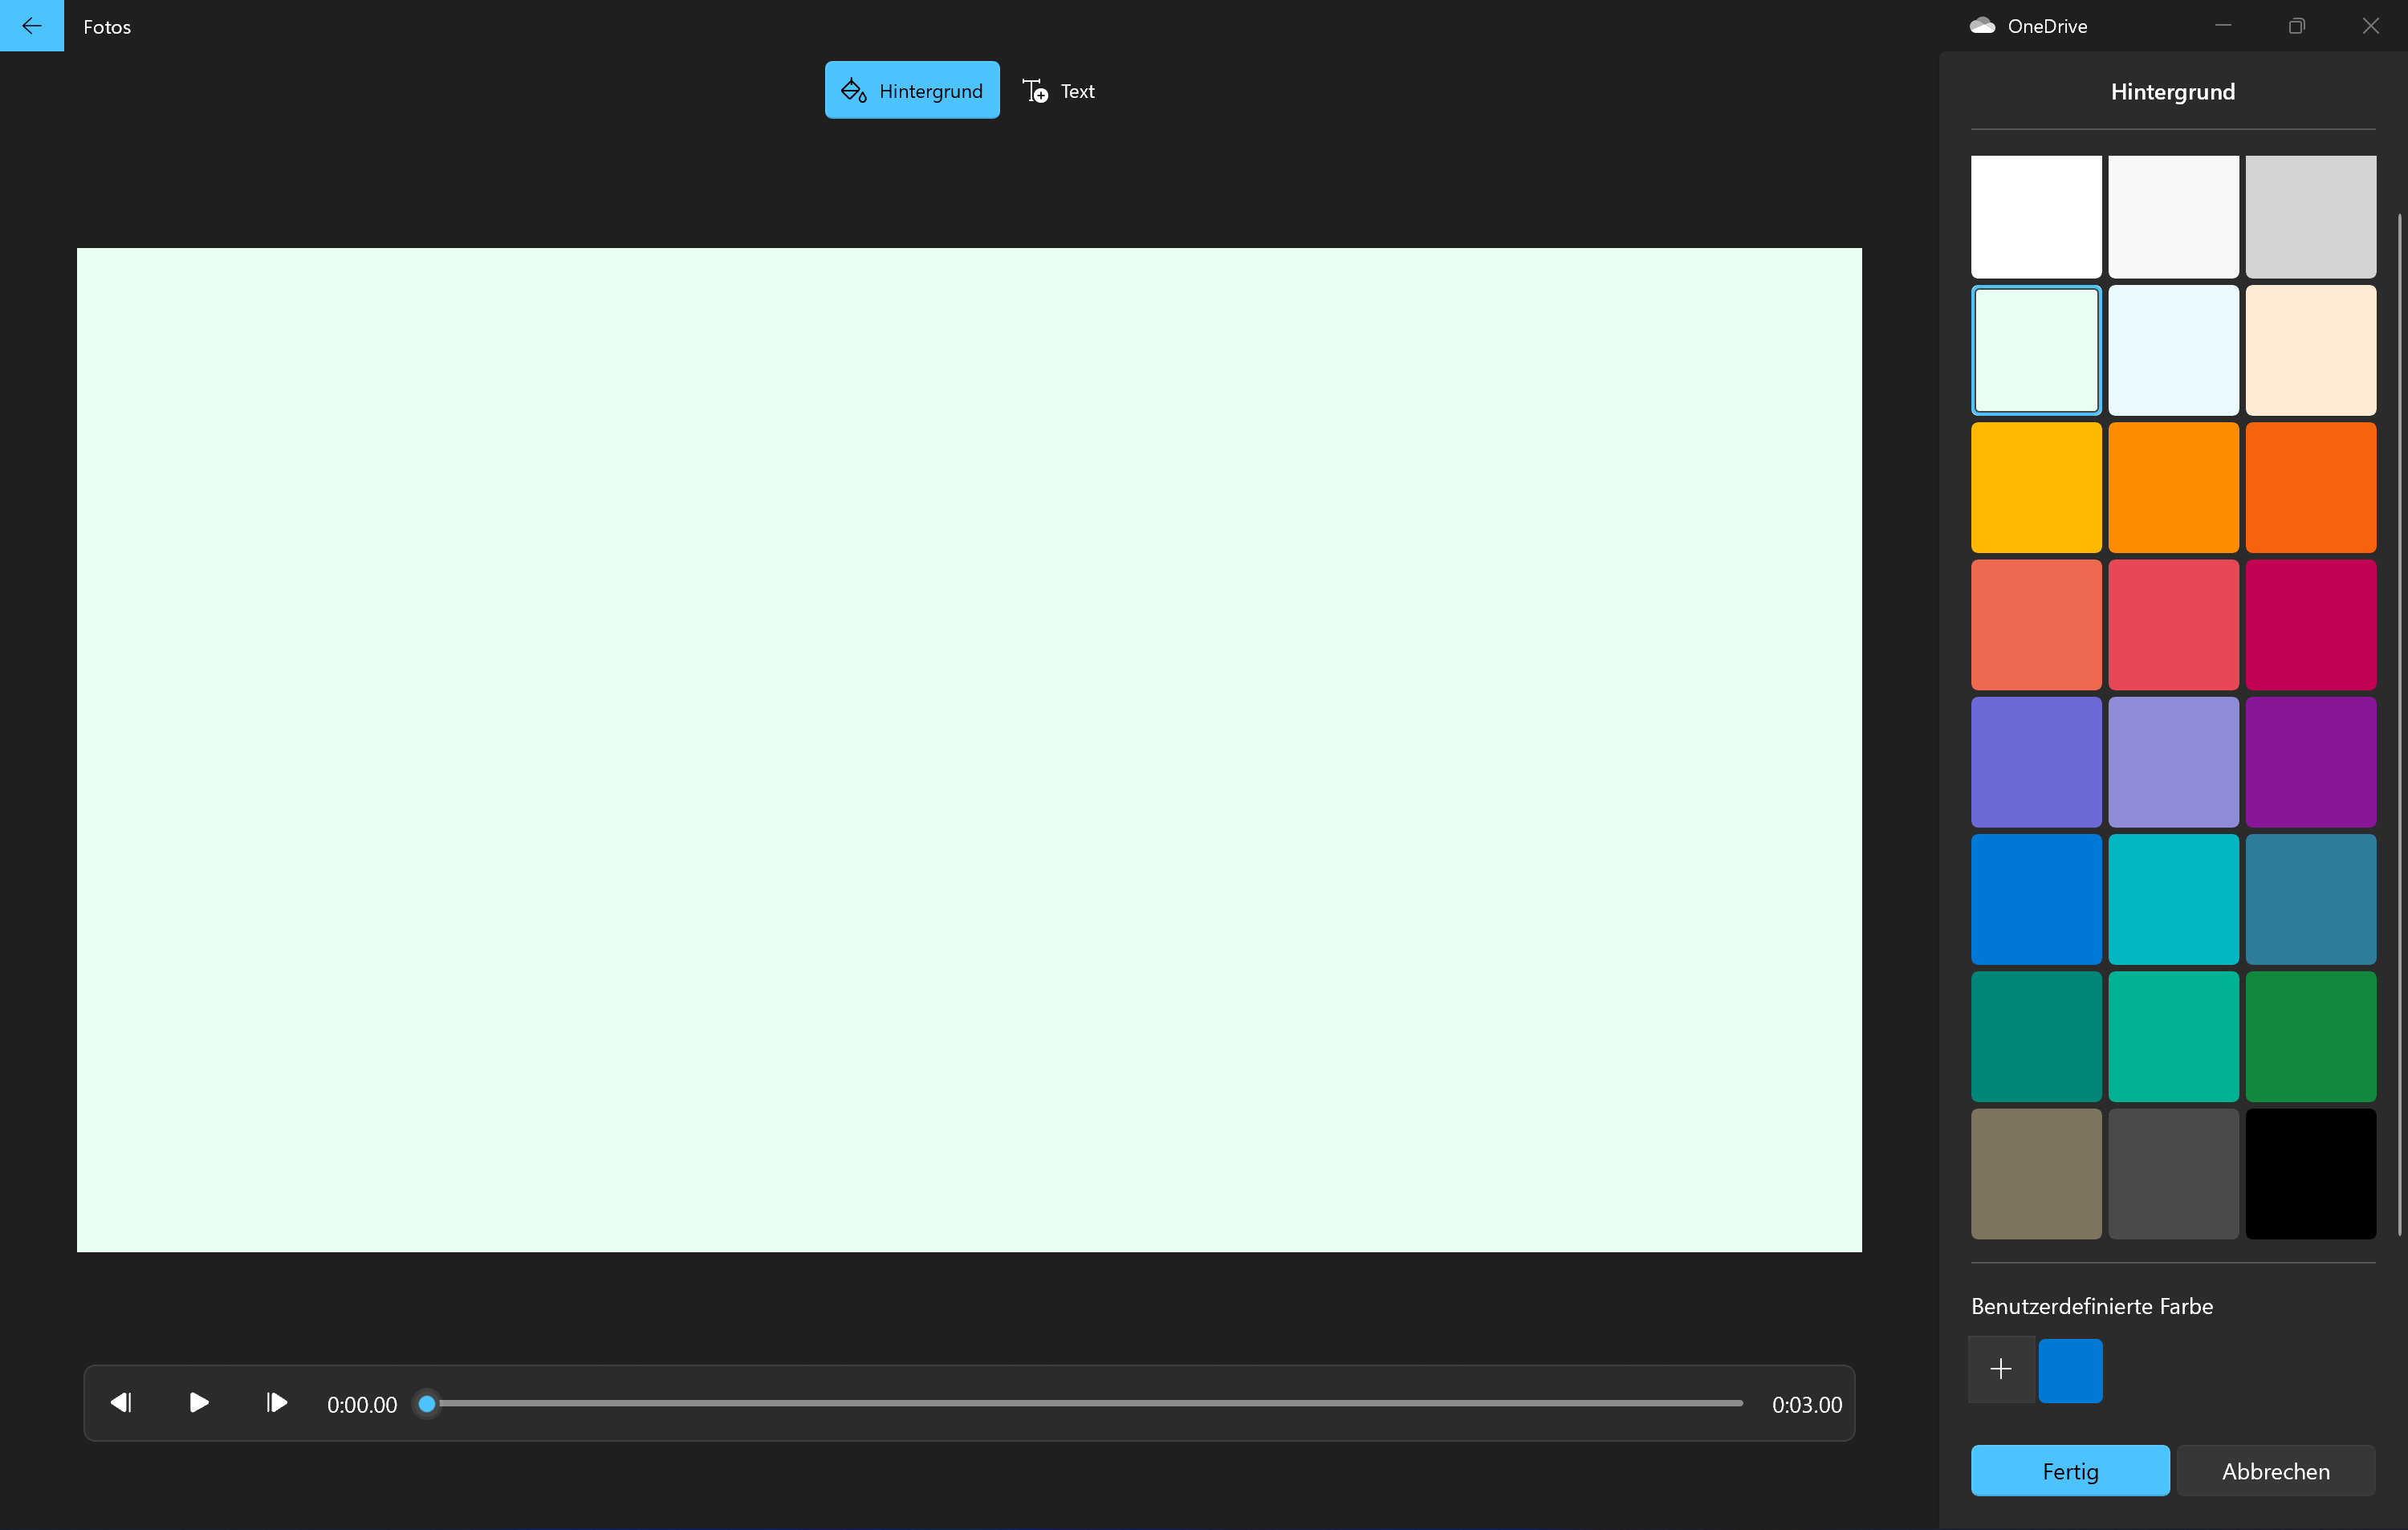The width and height of the screenshot is (2408, 1530).
Task: Minimize the Fotos window
Action: click(x=2223, y=26)
